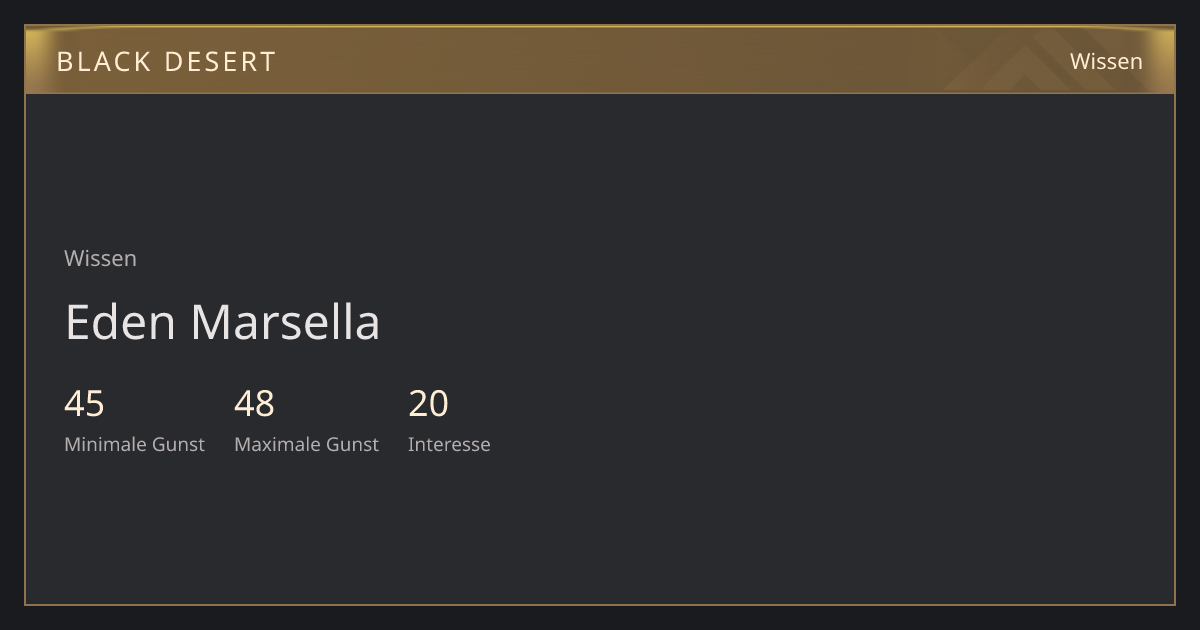Open the Wissen link in the header
This screenshot has height=630, width=1200.
pos(1106,61)
